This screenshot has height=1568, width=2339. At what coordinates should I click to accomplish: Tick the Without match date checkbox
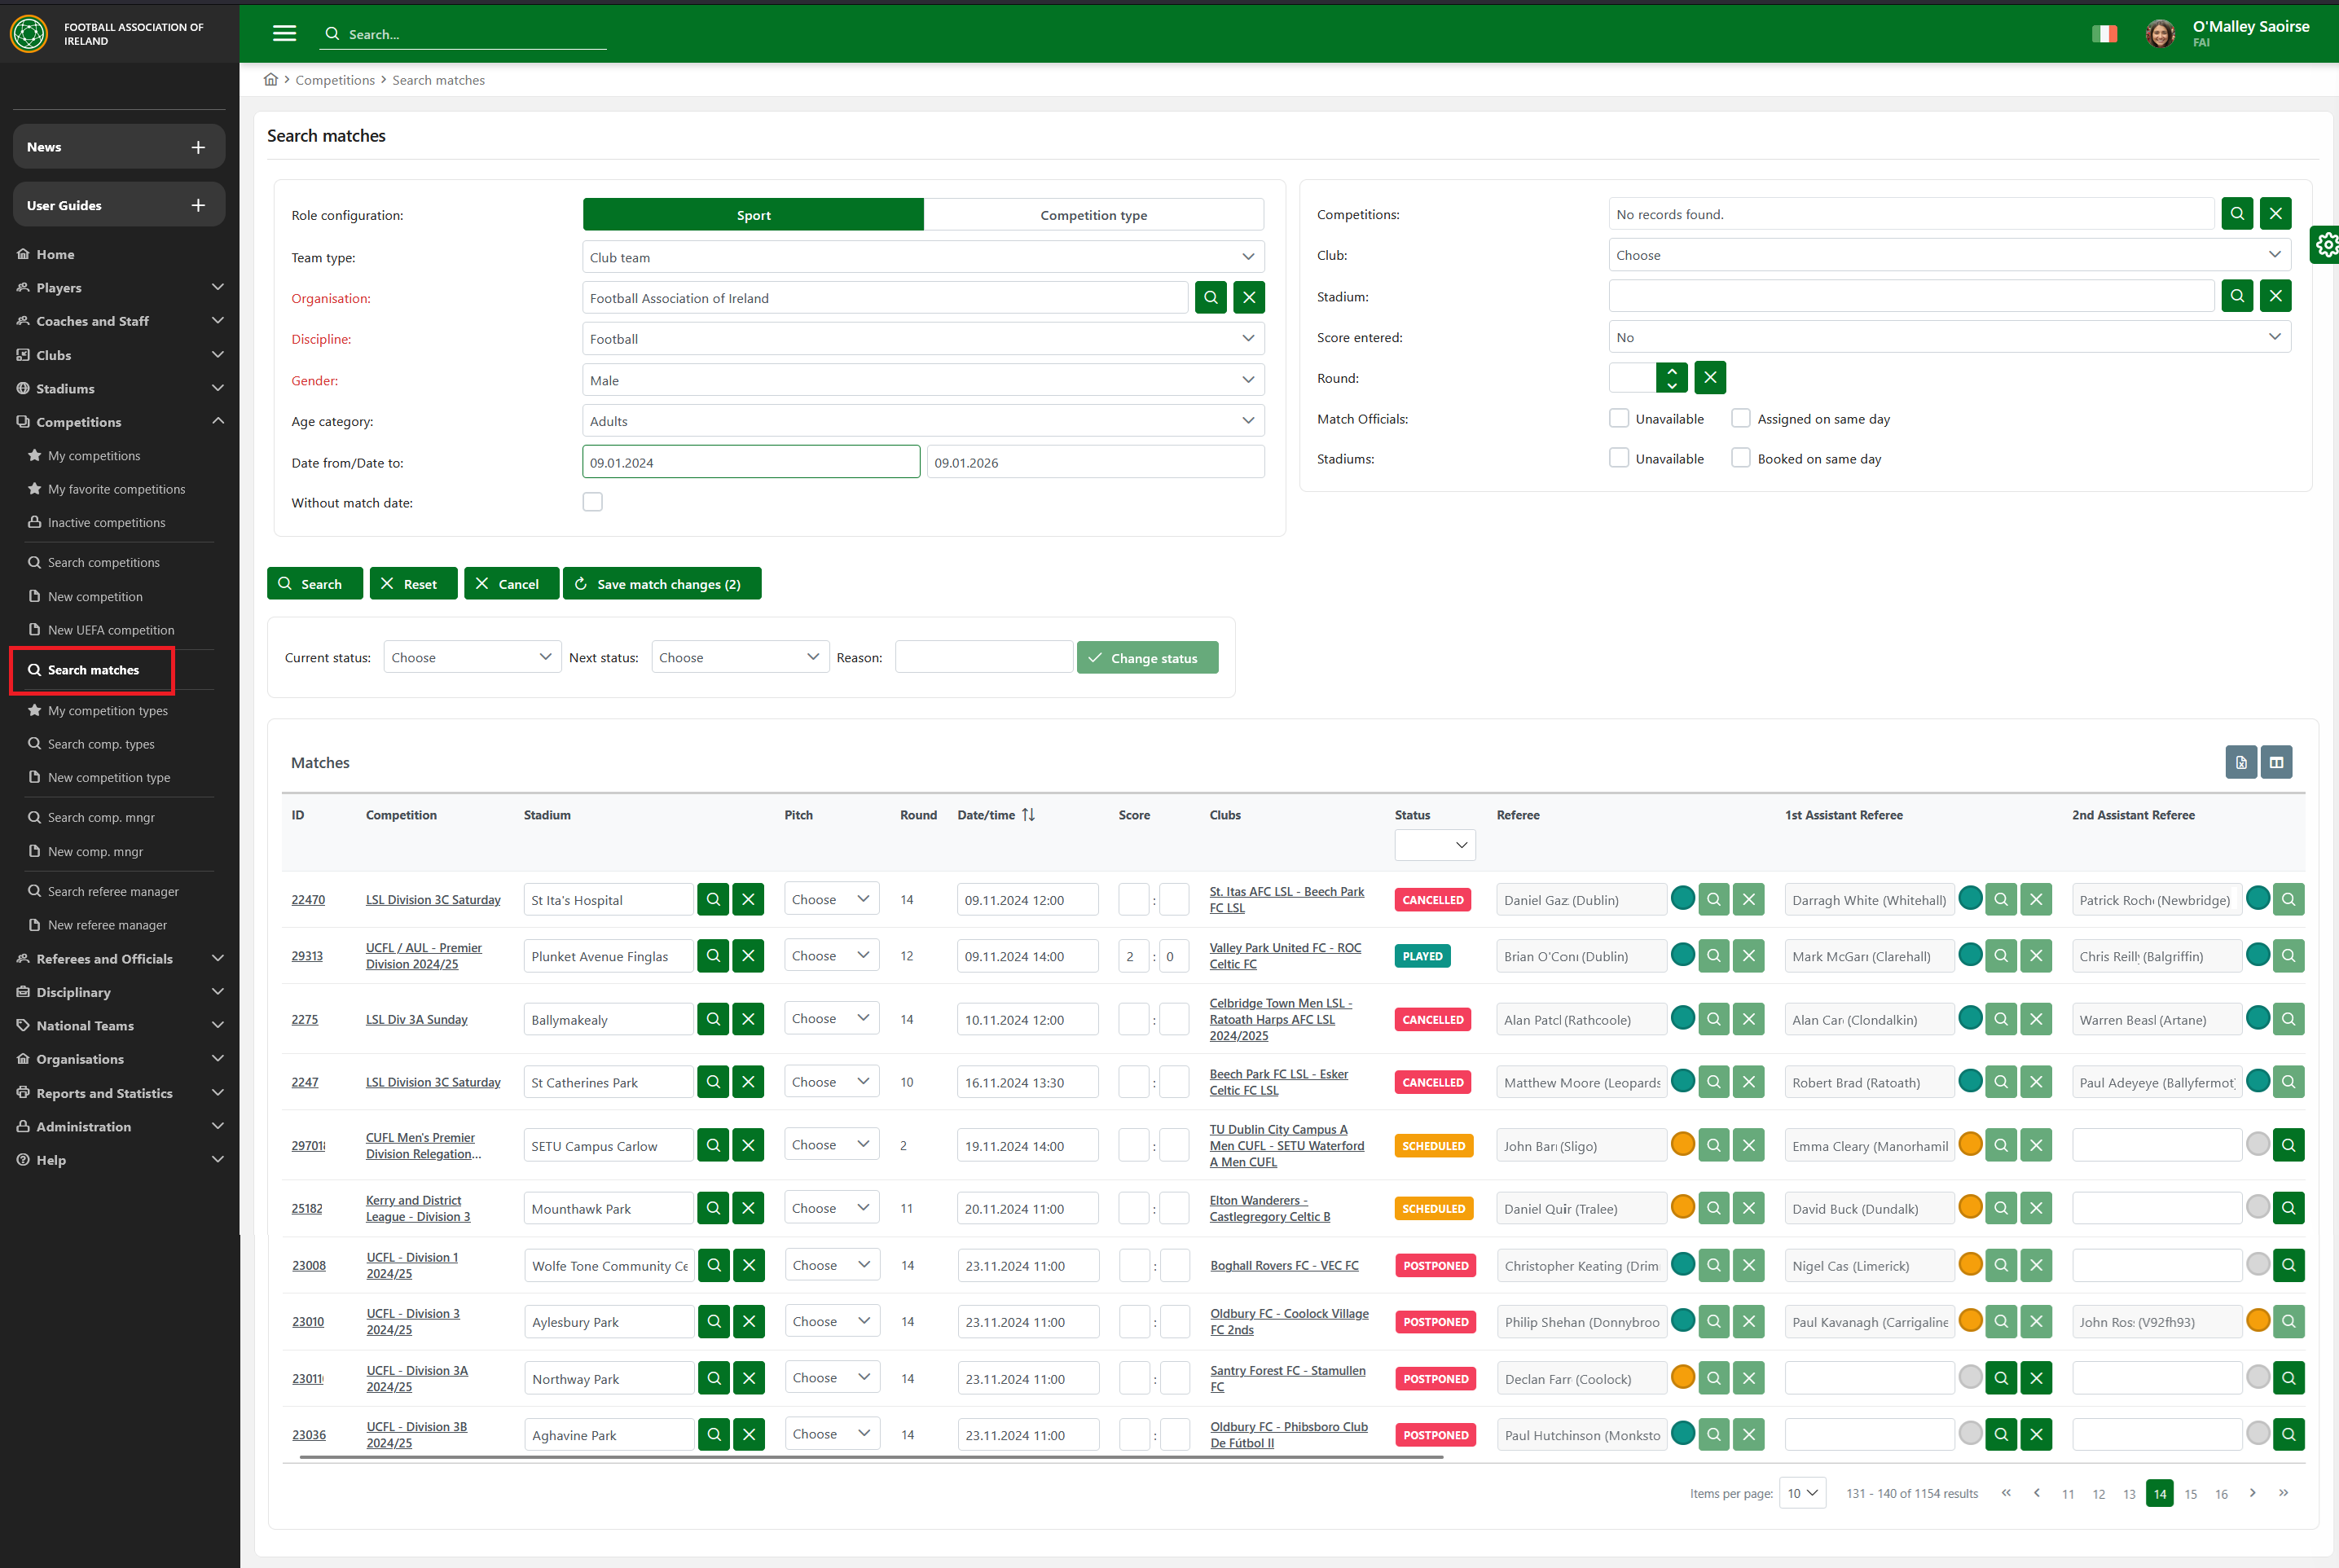point(593,502)
